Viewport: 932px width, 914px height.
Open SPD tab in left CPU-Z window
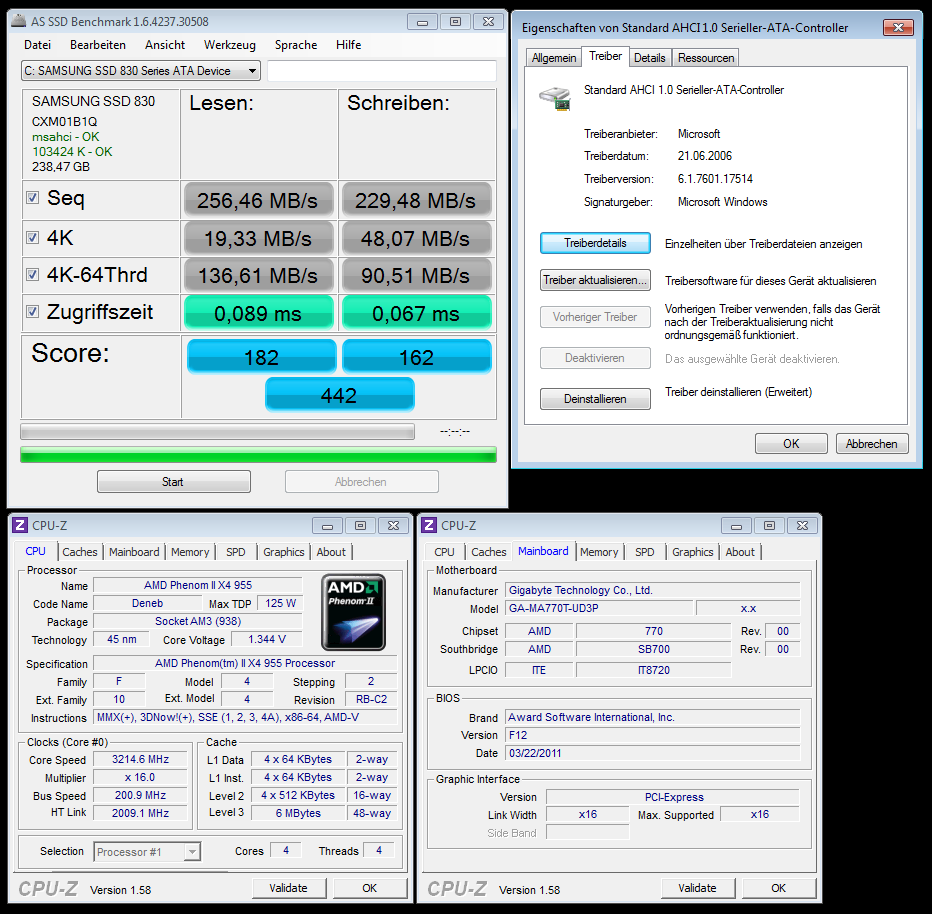pos(235,552)
